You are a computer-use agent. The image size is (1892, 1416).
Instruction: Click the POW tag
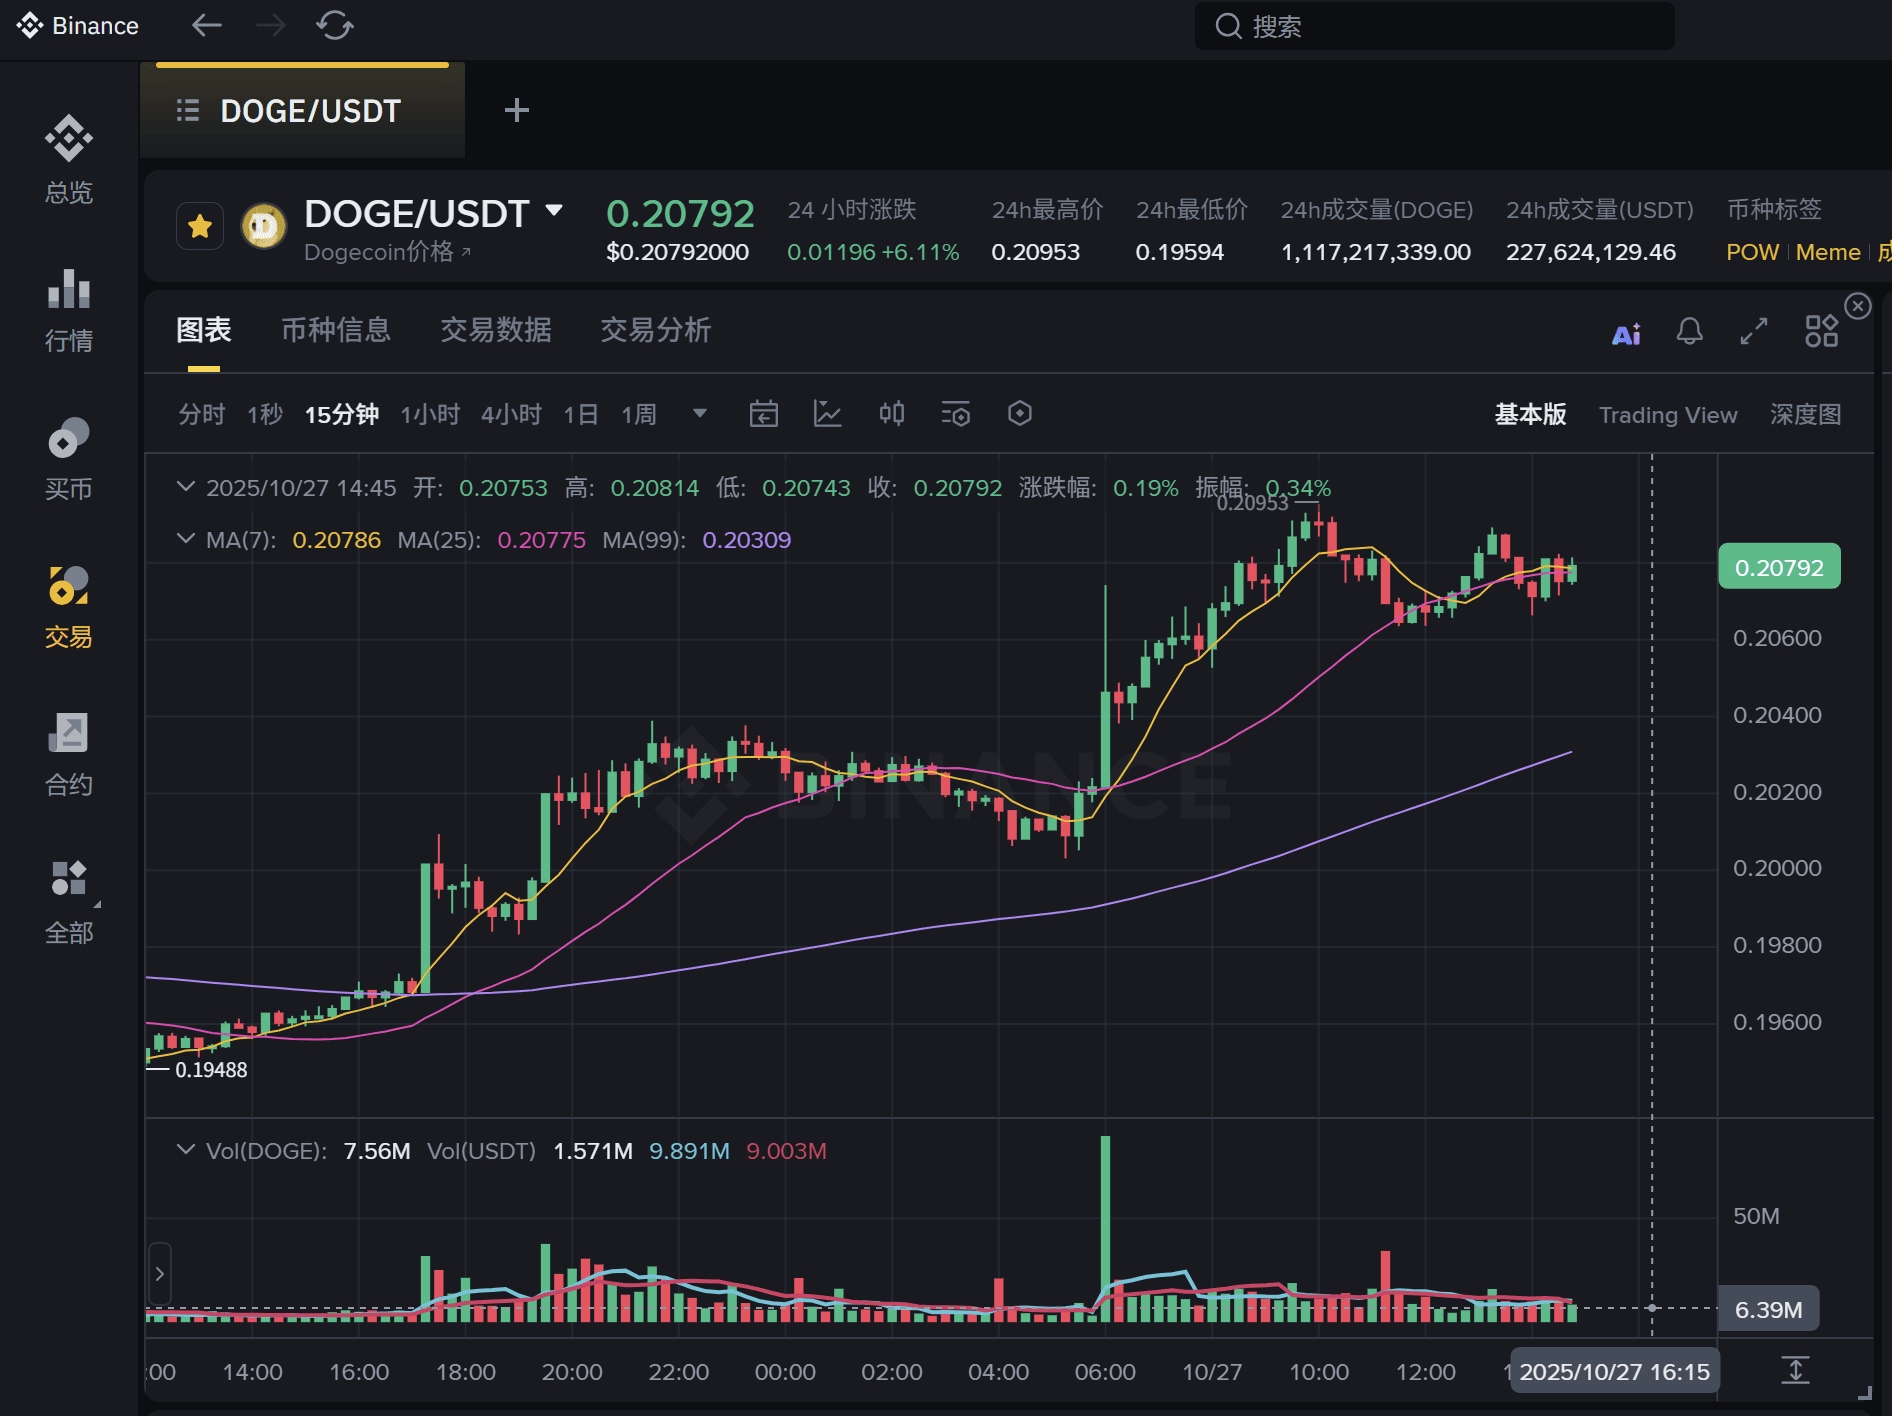(x=1753, y=252)
